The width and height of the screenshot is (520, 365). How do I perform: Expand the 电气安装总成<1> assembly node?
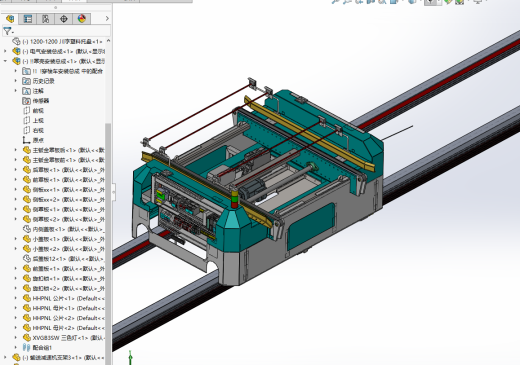pos(5,51)
